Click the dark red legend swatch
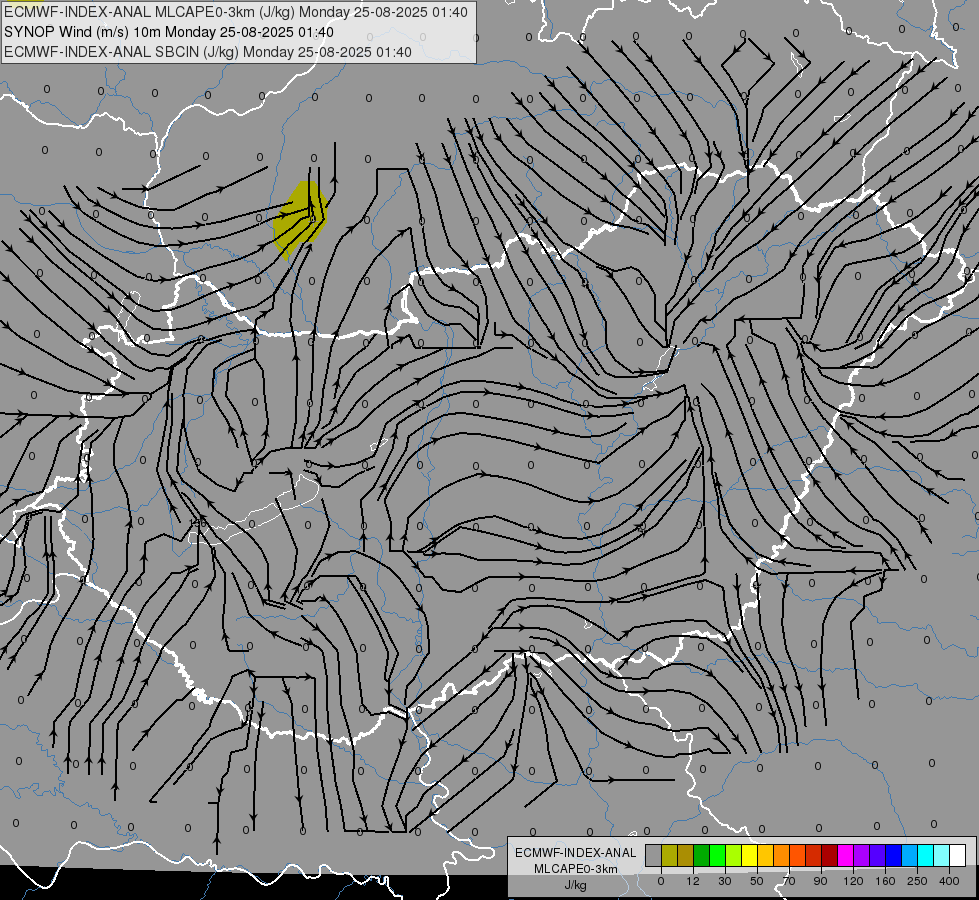 [830, 855]
